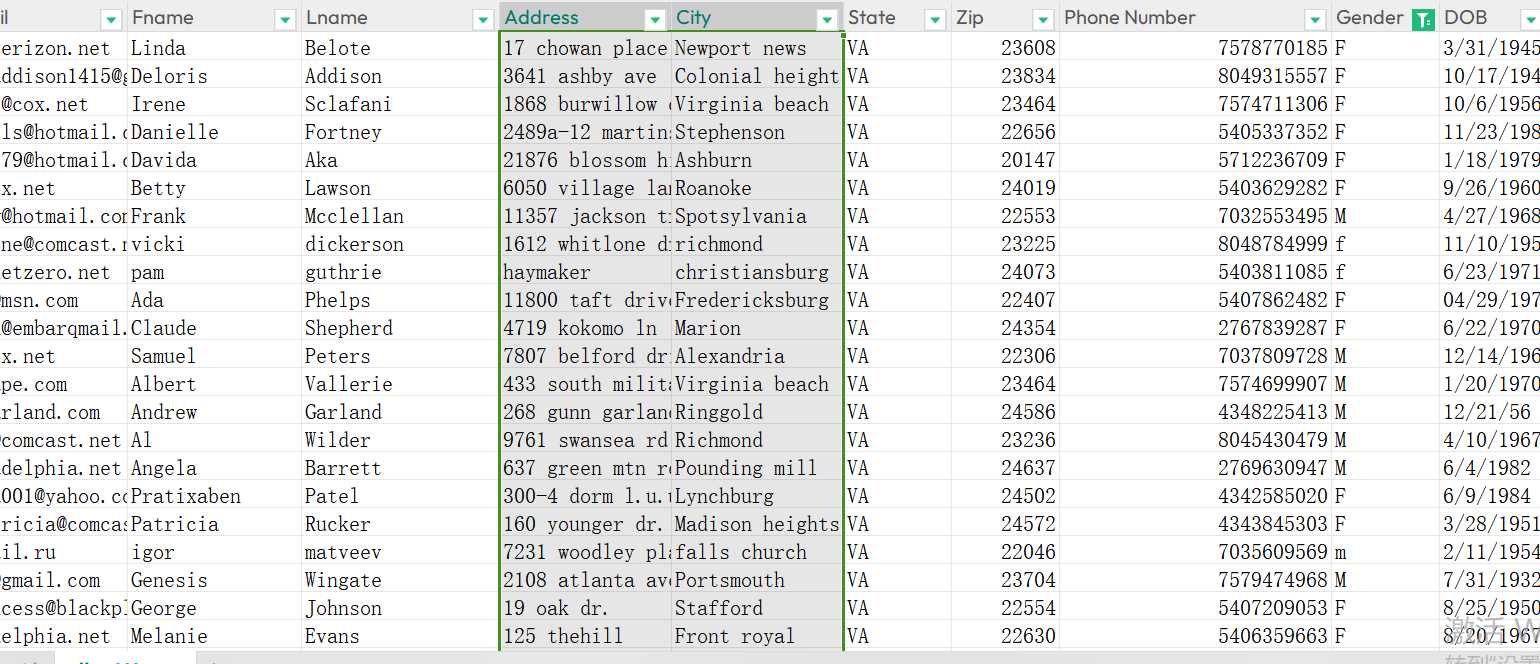1540x664 pixels.
Task: Select the zip cell 22630
Action: tap(1005, 636)
